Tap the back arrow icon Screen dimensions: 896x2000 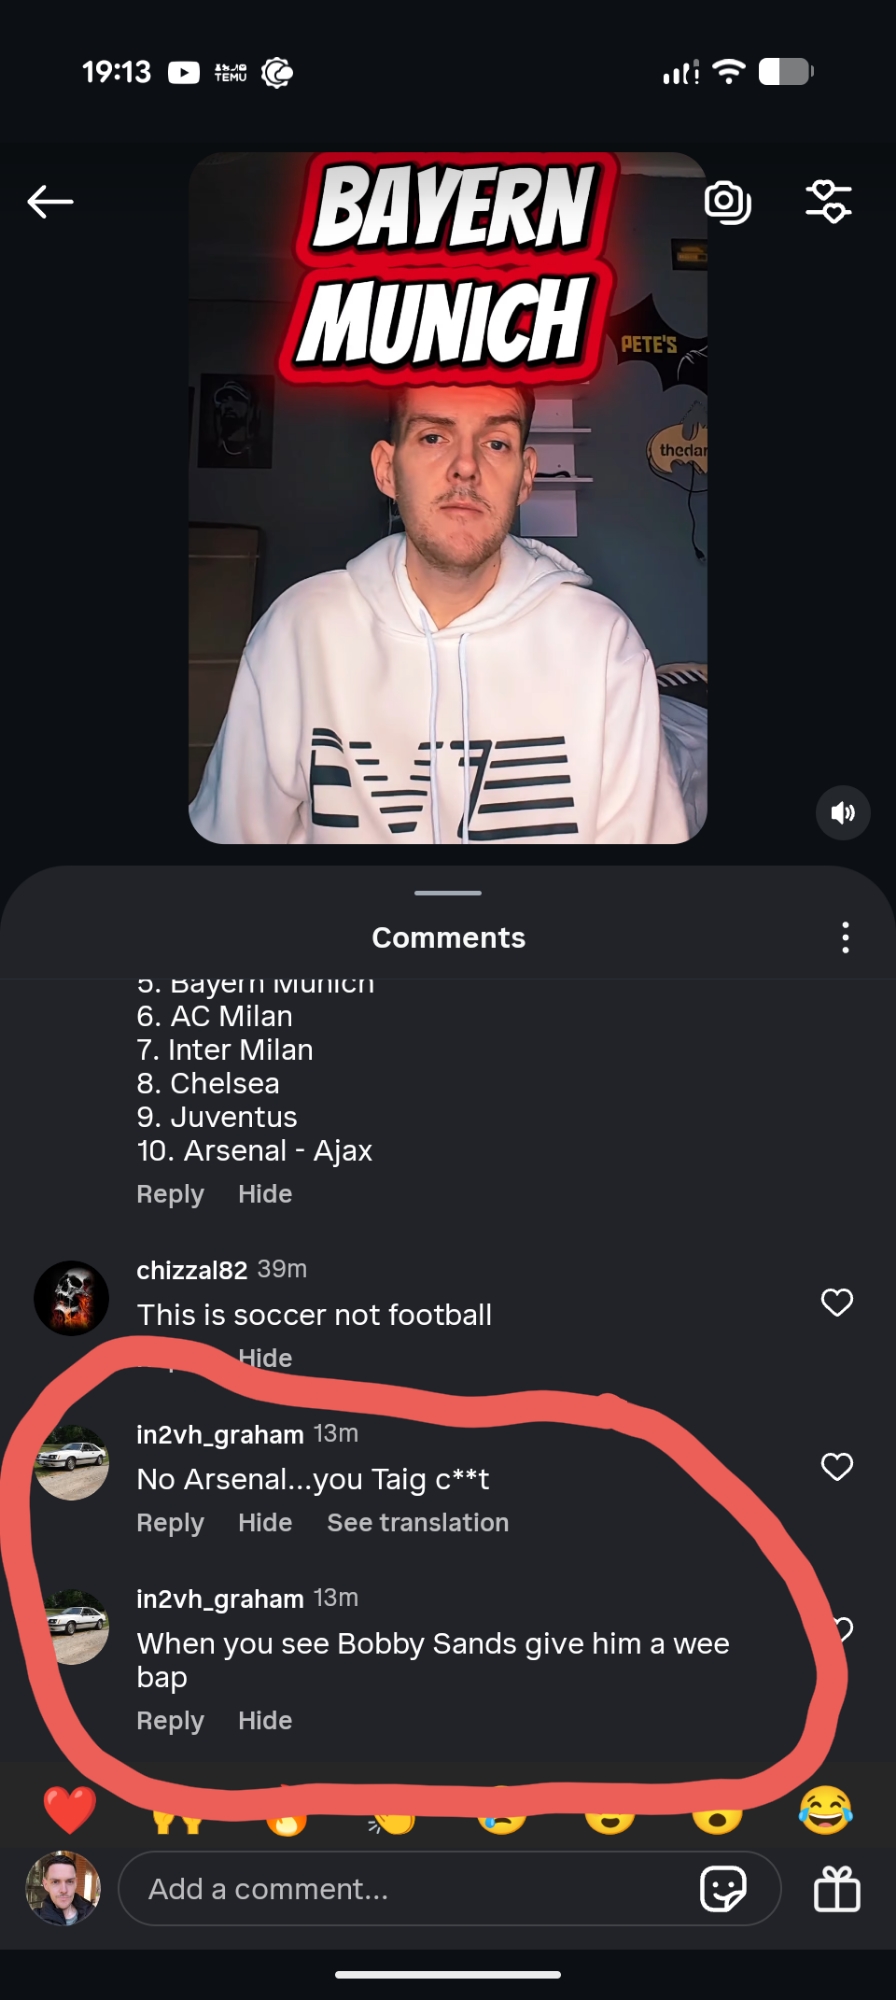[x=50, y=202]
